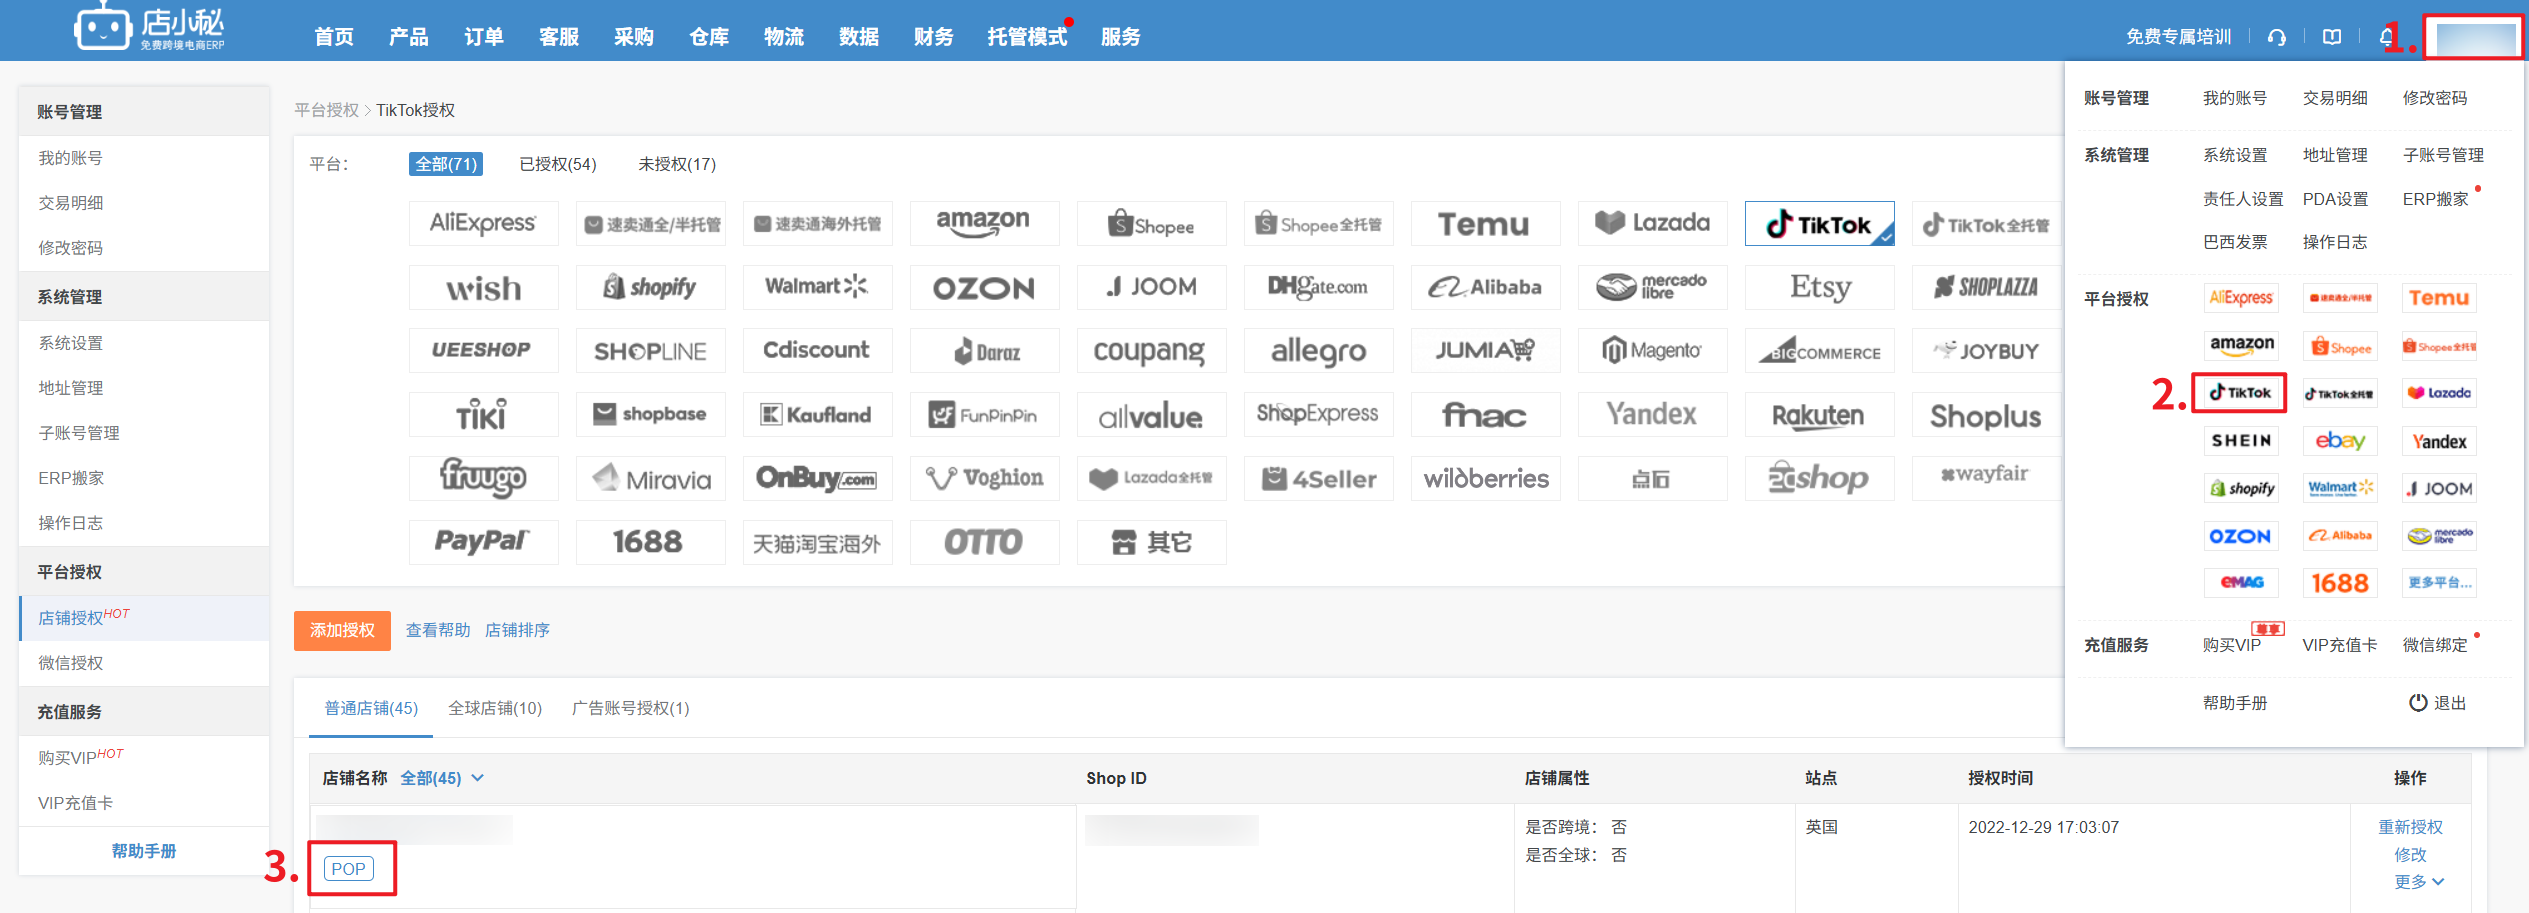Select the coupang platform logo
Viewport: 2529px width, 913px height.
coord(1151,351)
